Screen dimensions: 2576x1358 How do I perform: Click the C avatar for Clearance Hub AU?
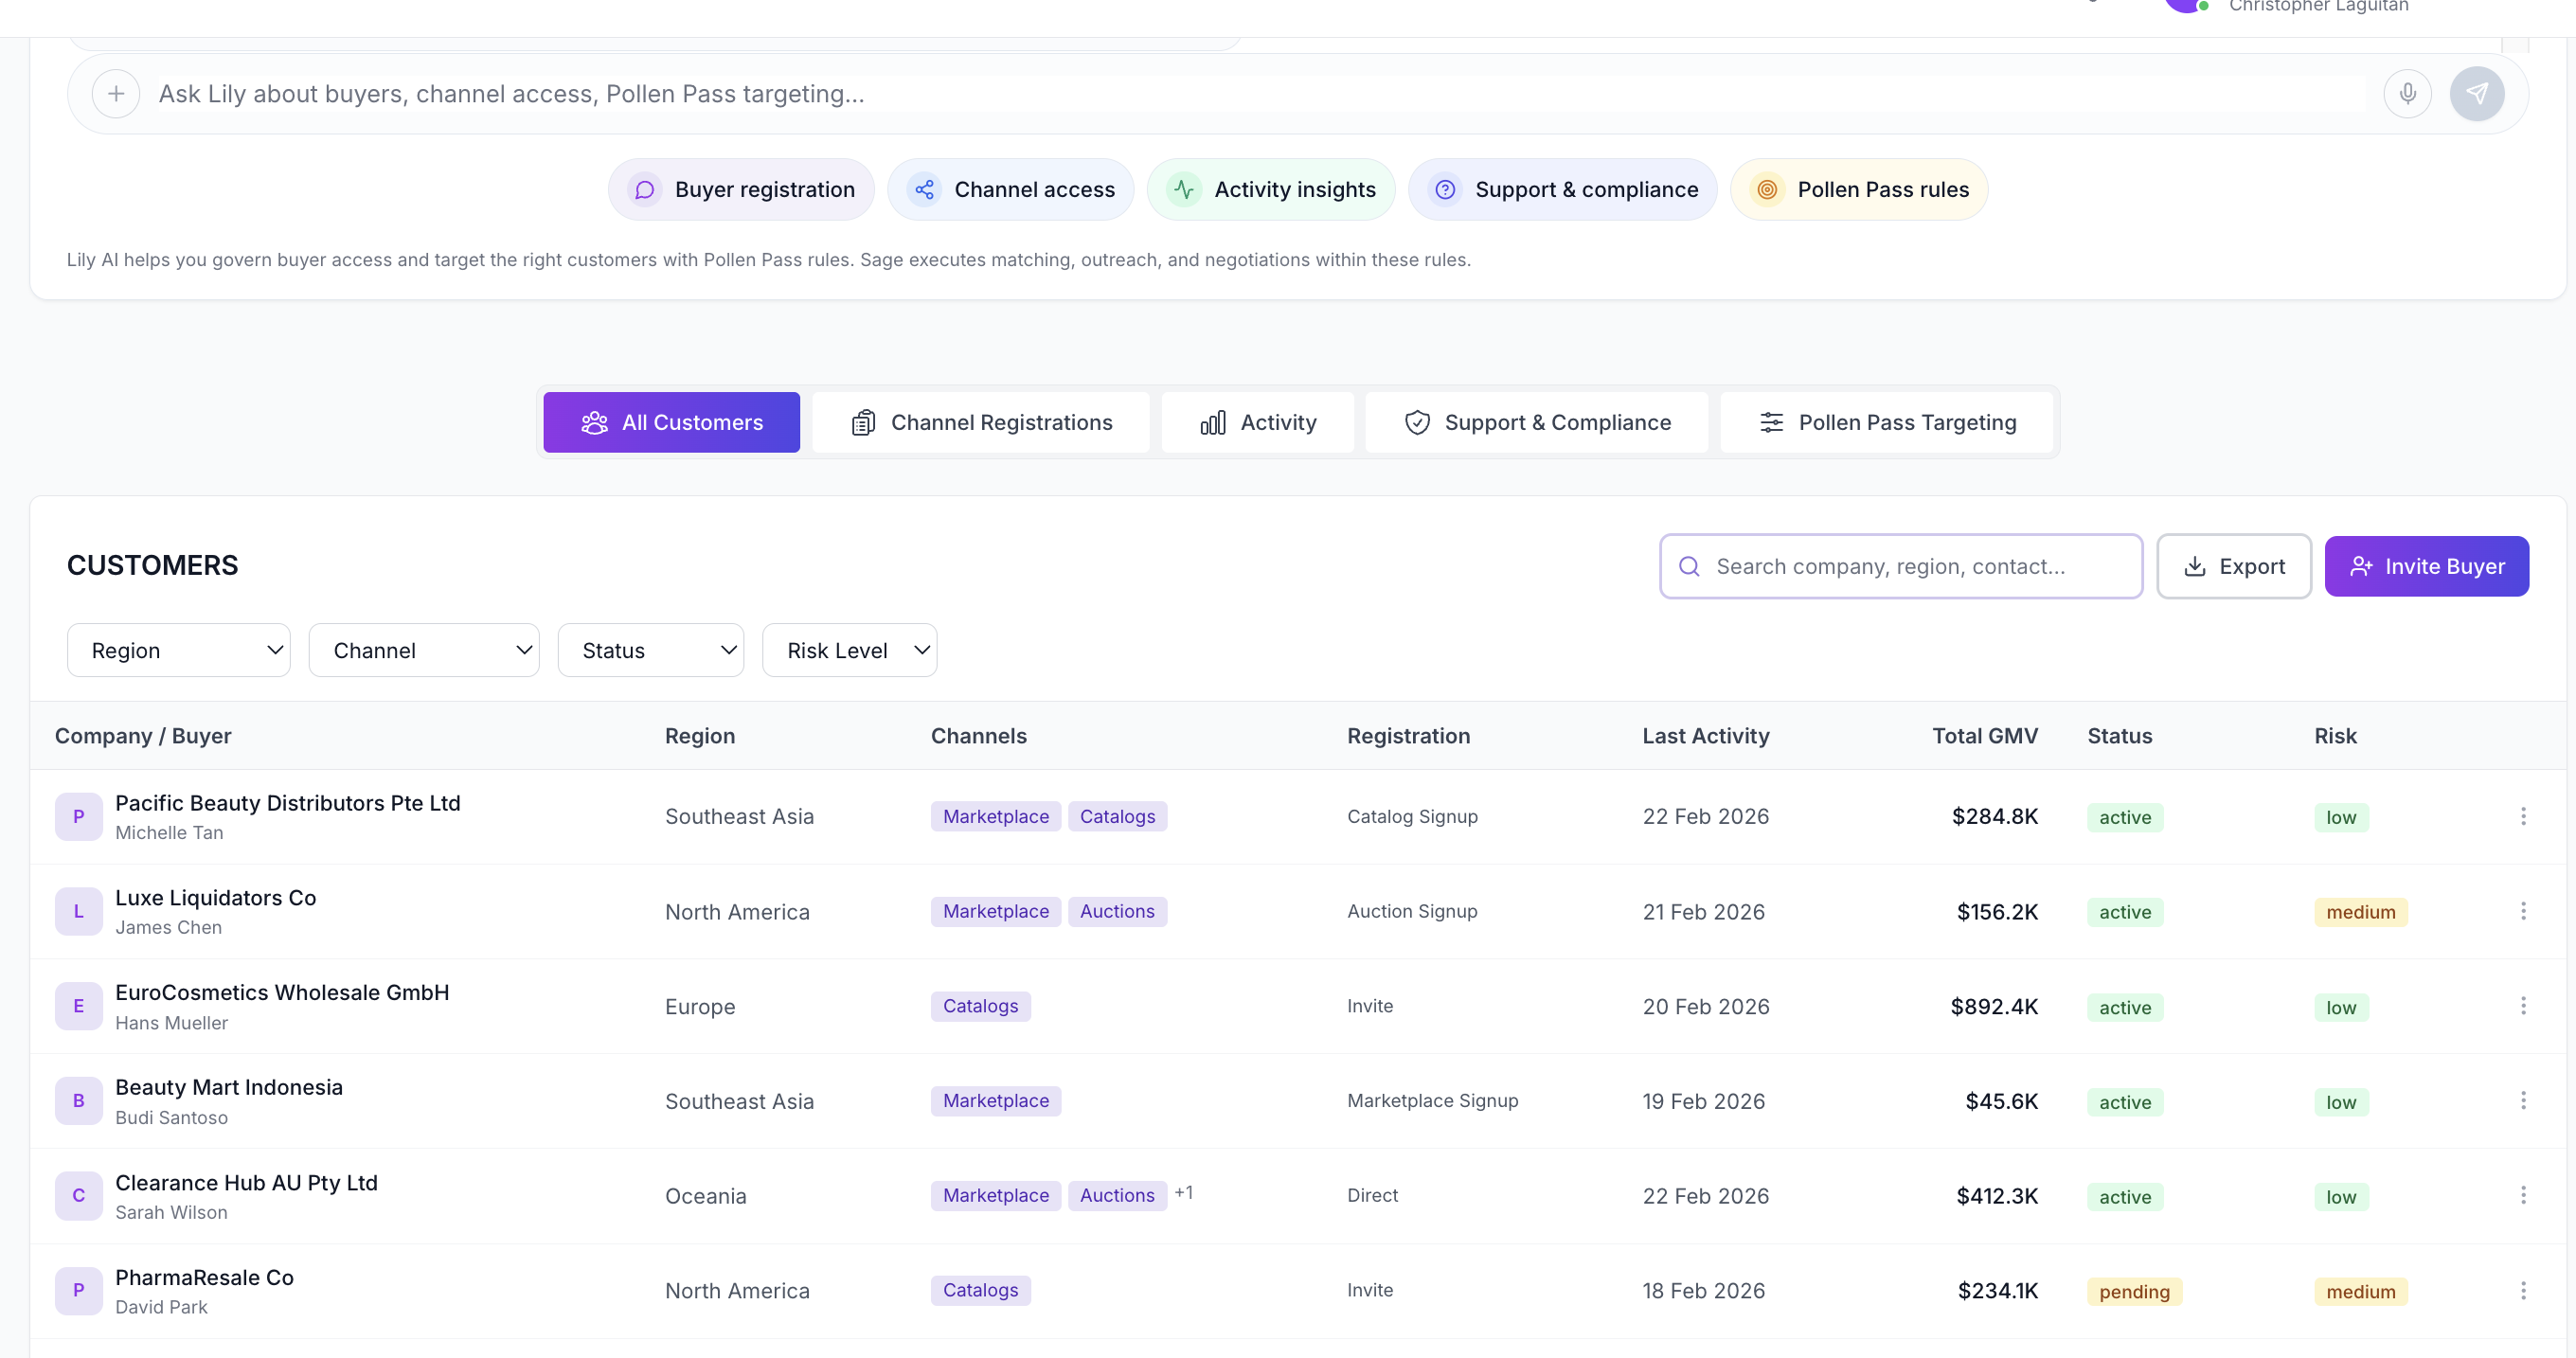79,1195
